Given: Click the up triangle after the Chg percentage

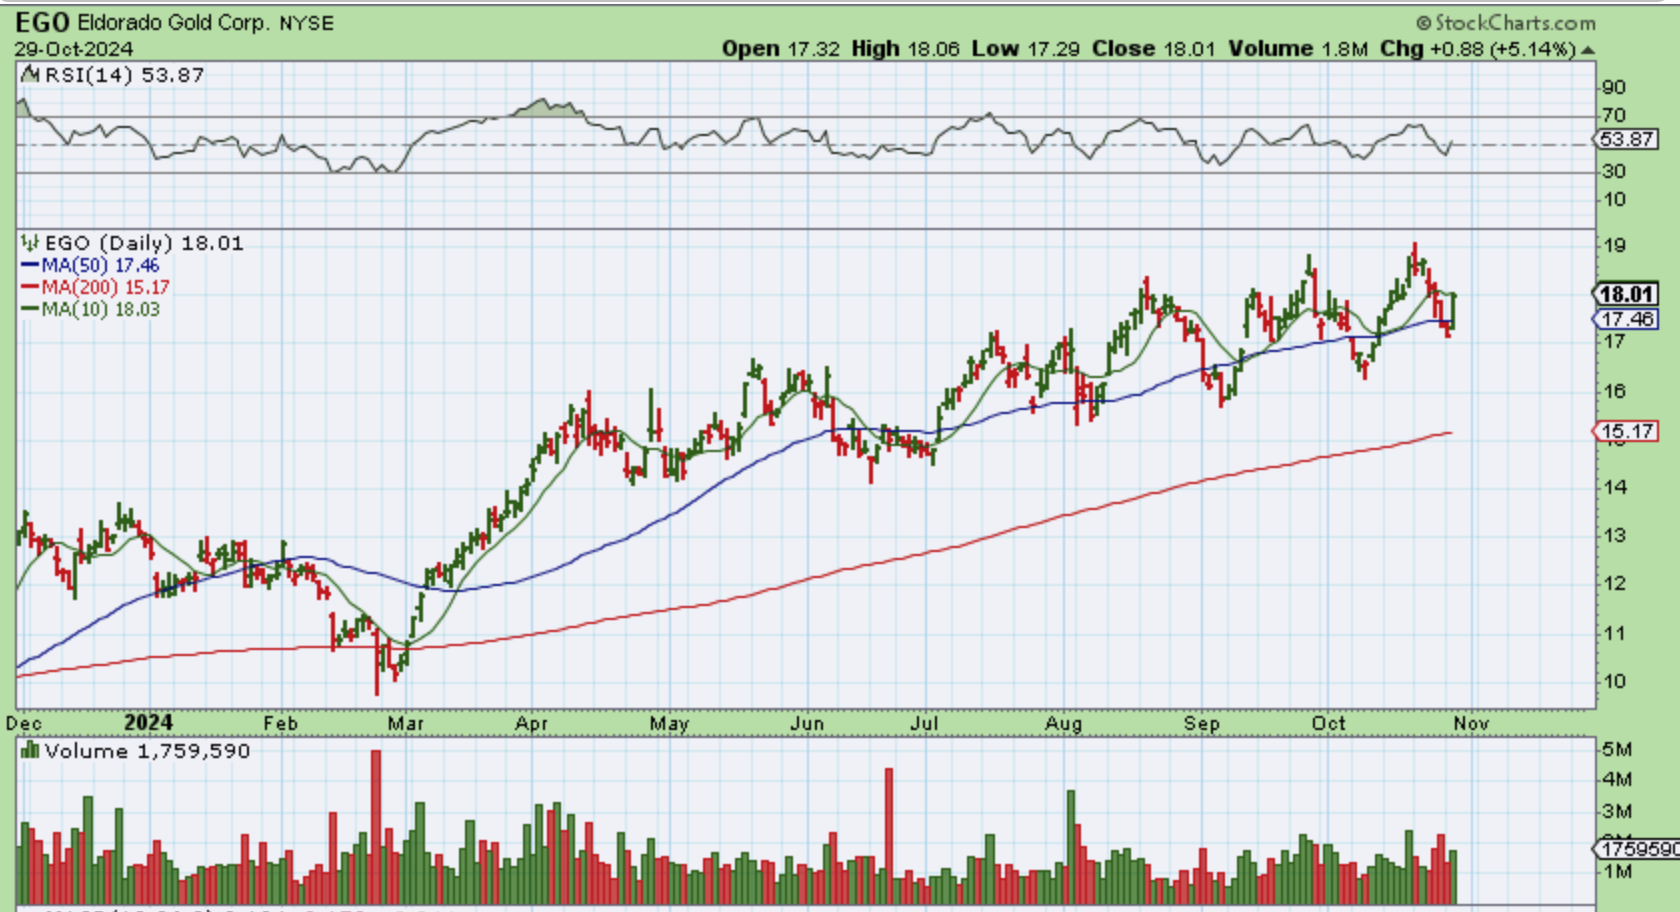Looking at the screenshot, I should [1588, 50].
